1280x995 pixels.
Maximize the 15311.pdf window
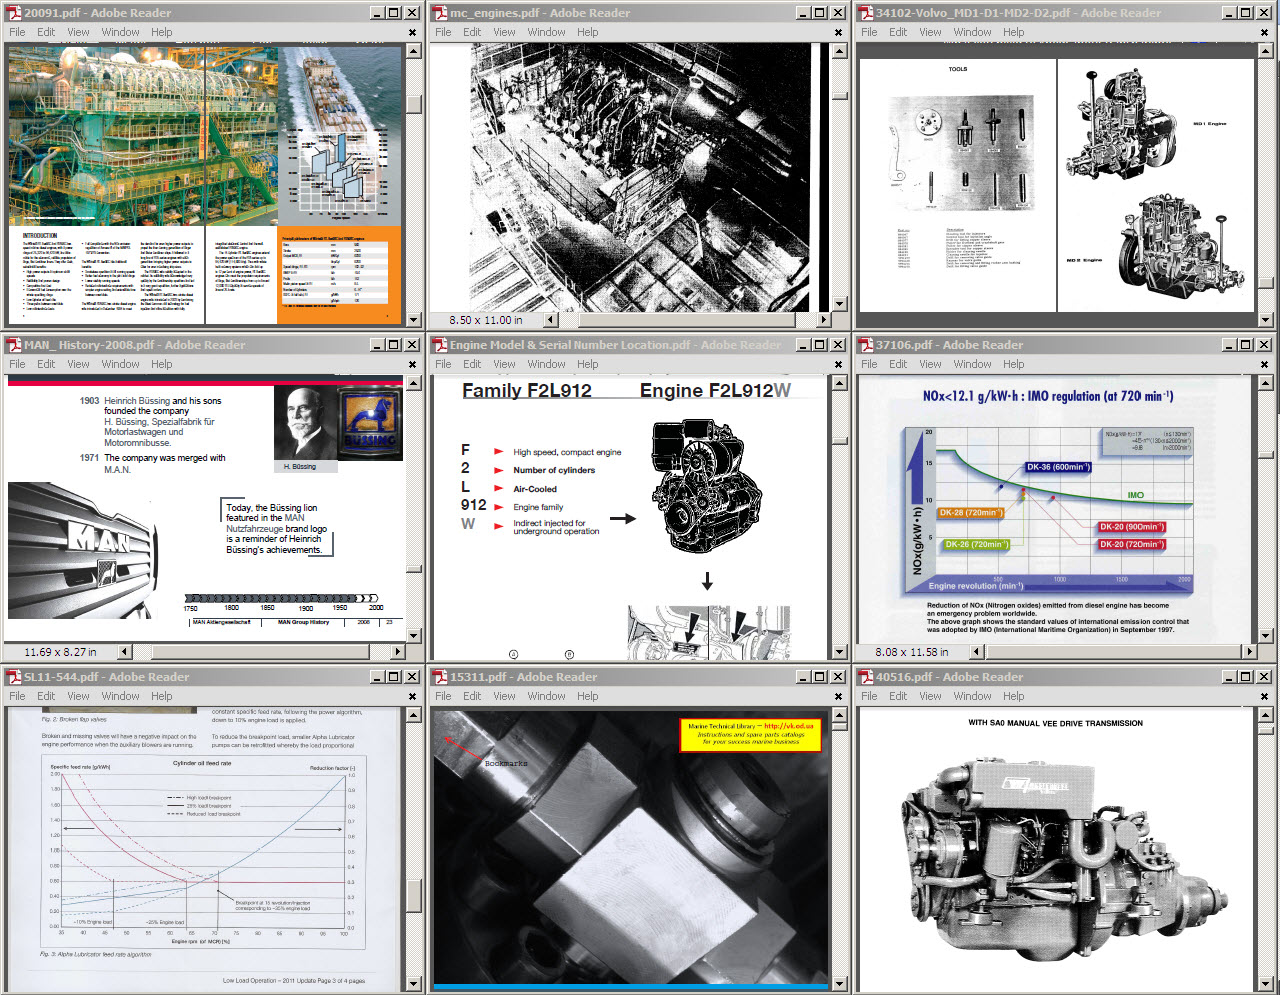820,677
